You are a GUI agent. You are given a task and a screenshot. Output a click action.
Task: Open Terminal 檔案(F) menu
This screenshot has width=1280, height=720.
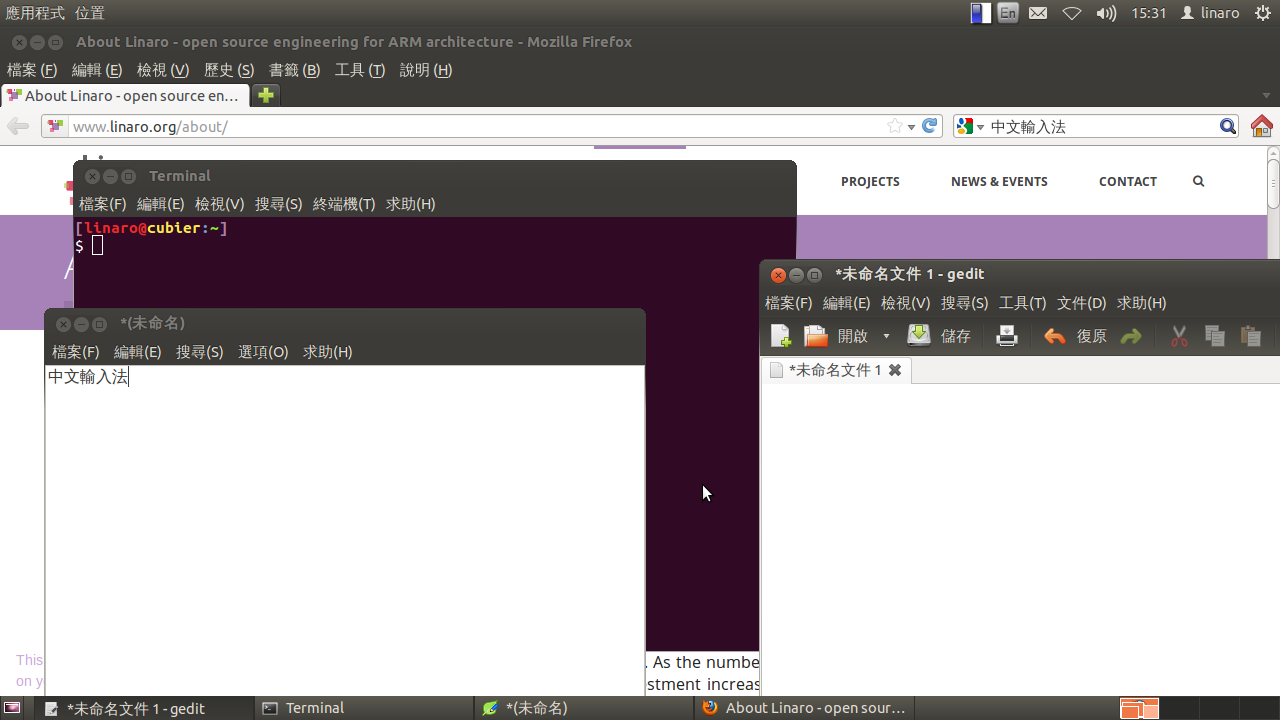click(x=102, y=204)
